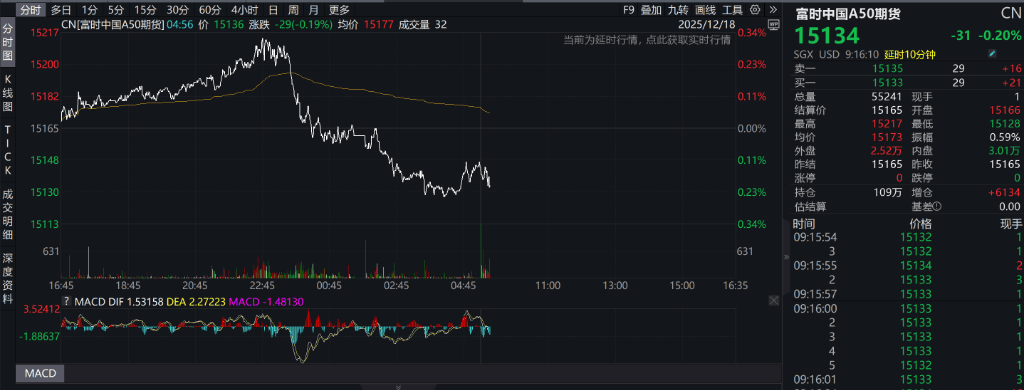Open K线图 in the left sidebar

tap(8, 92)
